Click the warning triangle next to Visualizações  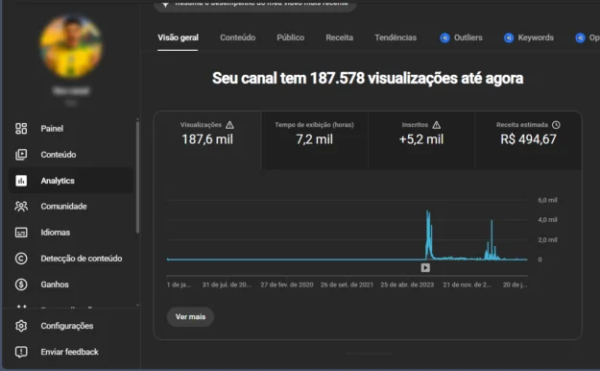230,125
